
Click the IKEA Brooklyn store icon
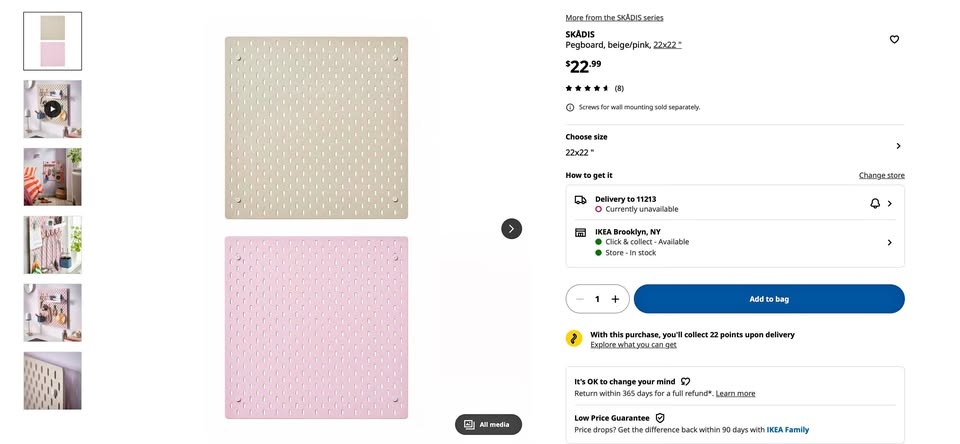click(580, 232)
